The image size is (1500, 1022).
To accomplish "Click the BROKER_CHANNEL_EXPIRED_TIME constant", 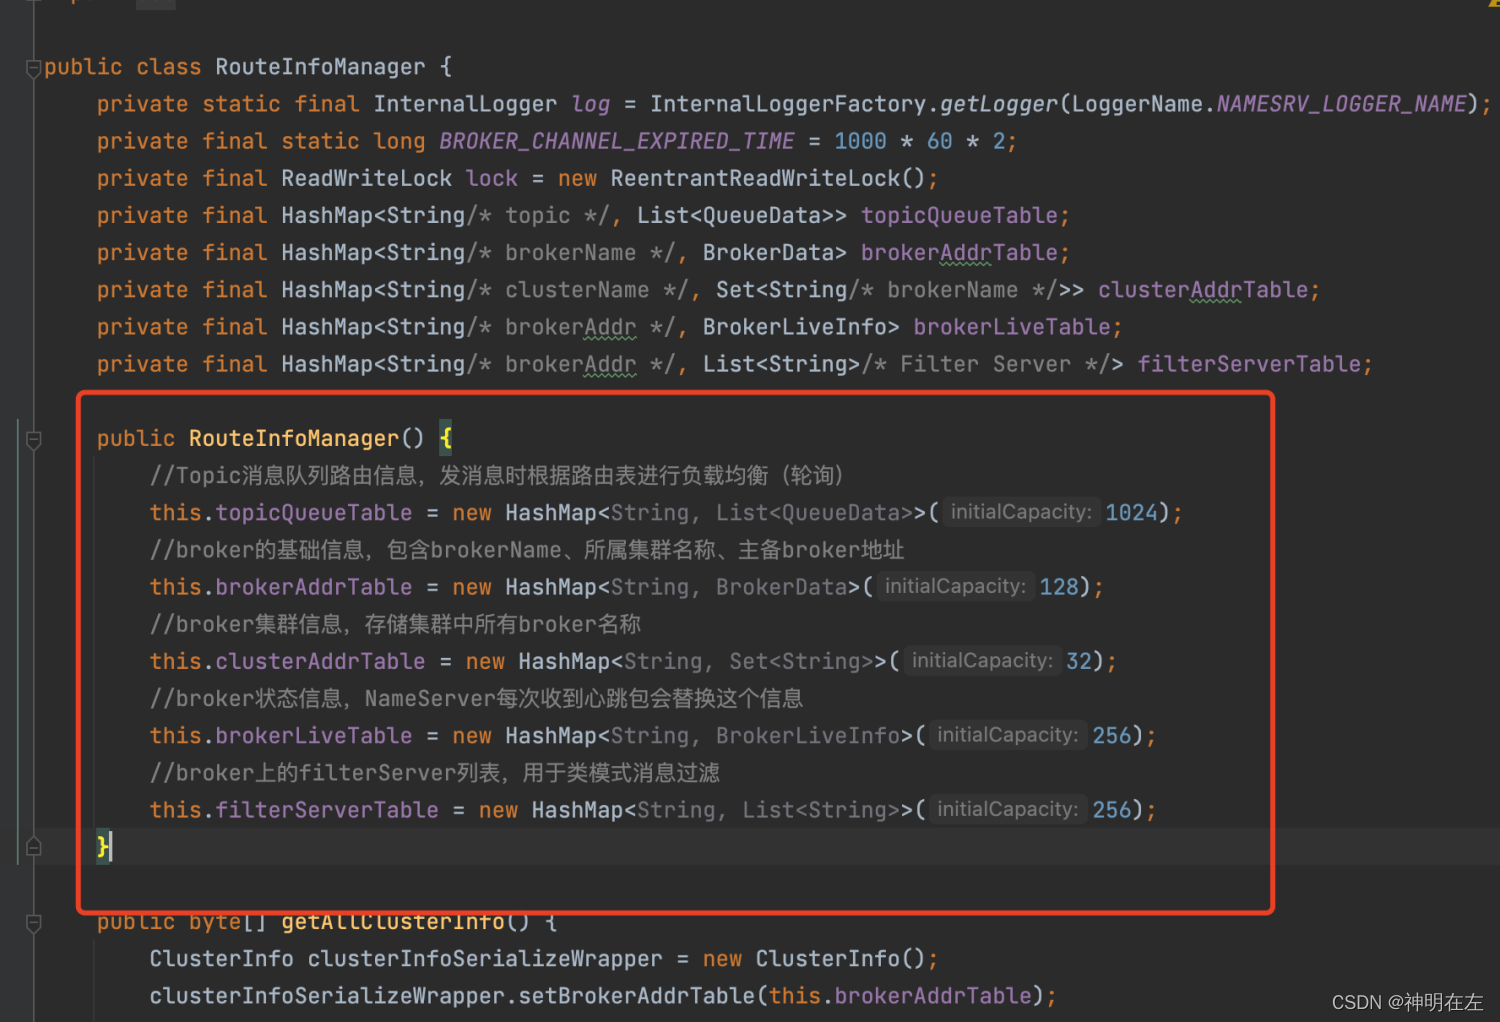I will 616,141.
